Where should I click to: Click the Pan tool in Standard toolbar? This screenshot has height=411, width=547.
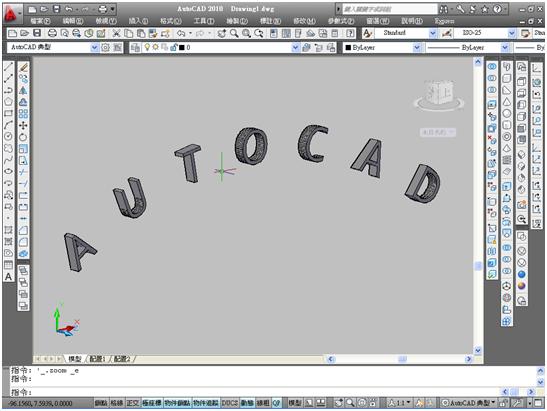click(x=222, y=33)
